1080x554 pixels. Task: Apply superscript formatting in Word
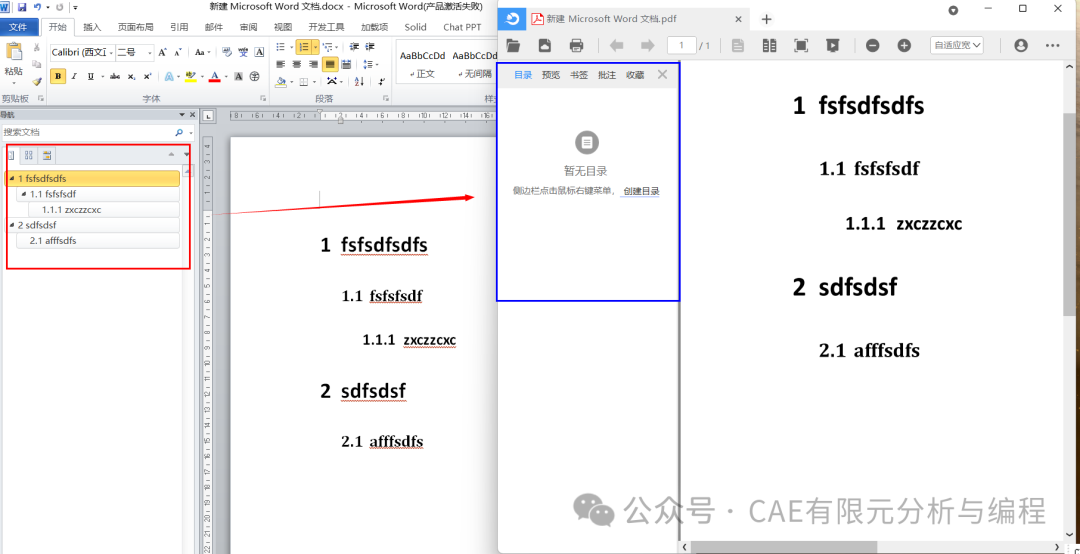[147, 76]
